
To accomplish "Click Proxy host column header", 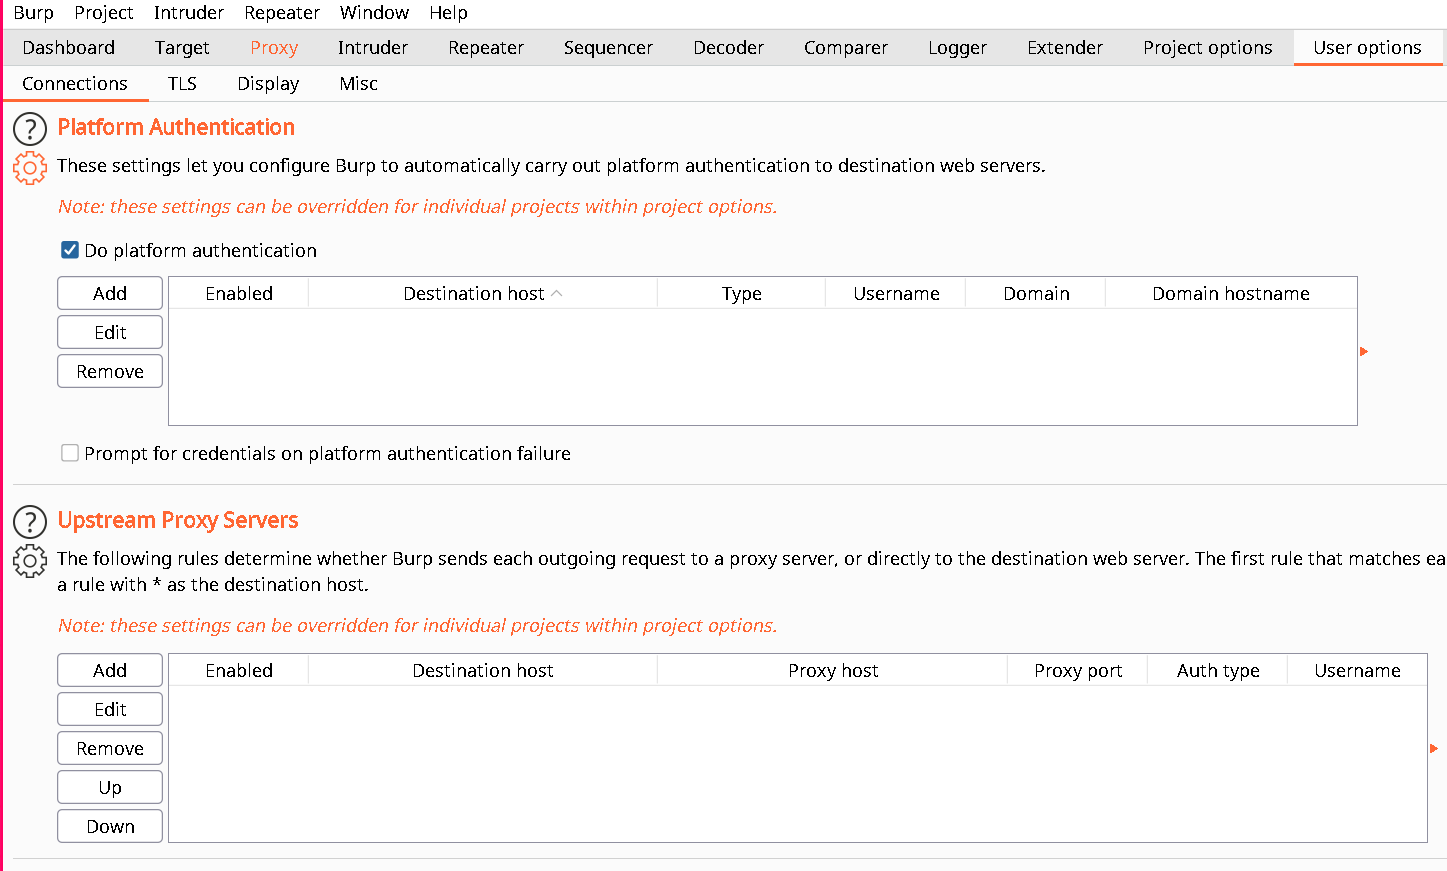I will click(x=833, y=670).
